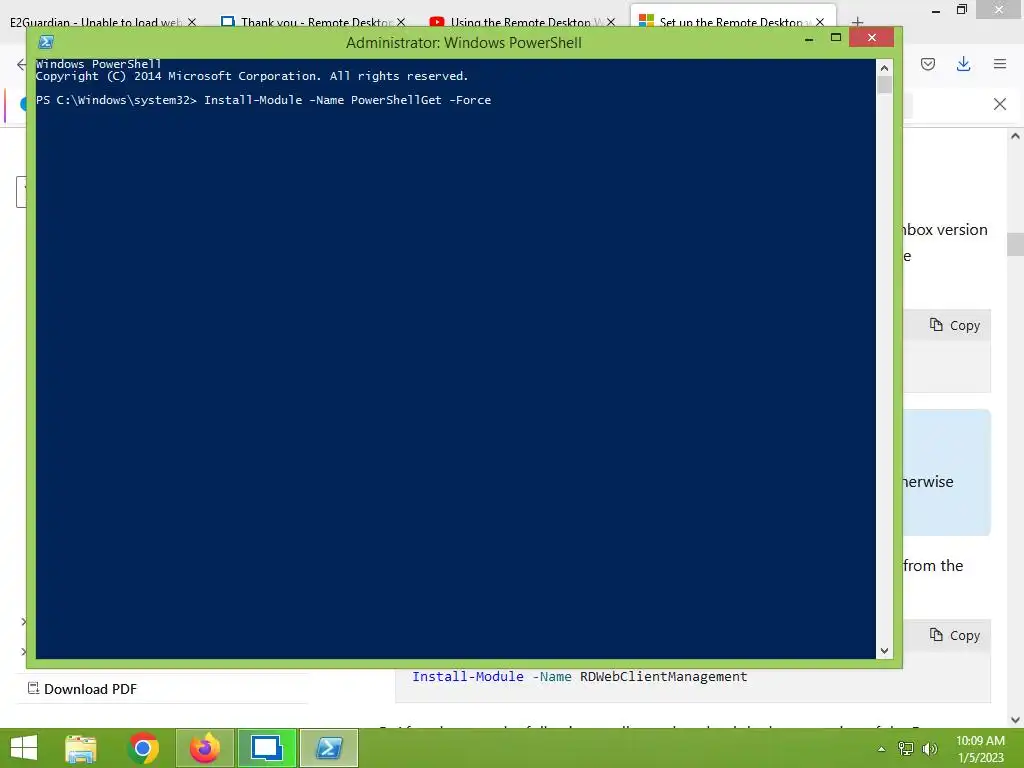Go back using Firefox back arrow
The width and height of the screenshot is (1024, 768).
[x=22, y=64]
